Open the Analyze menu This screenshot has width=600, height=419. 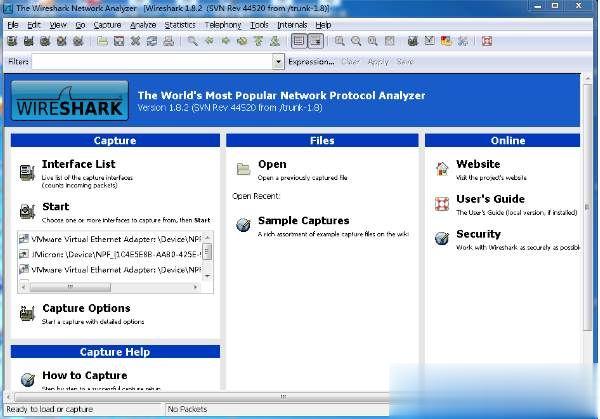(143, 25)
